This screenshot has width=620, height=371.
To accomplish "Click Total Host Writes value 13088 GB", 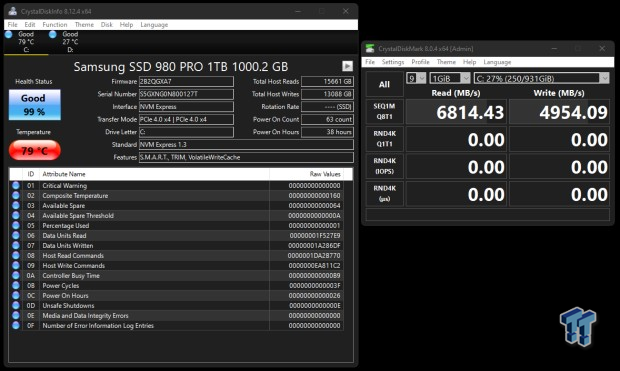I will [327, 94].
